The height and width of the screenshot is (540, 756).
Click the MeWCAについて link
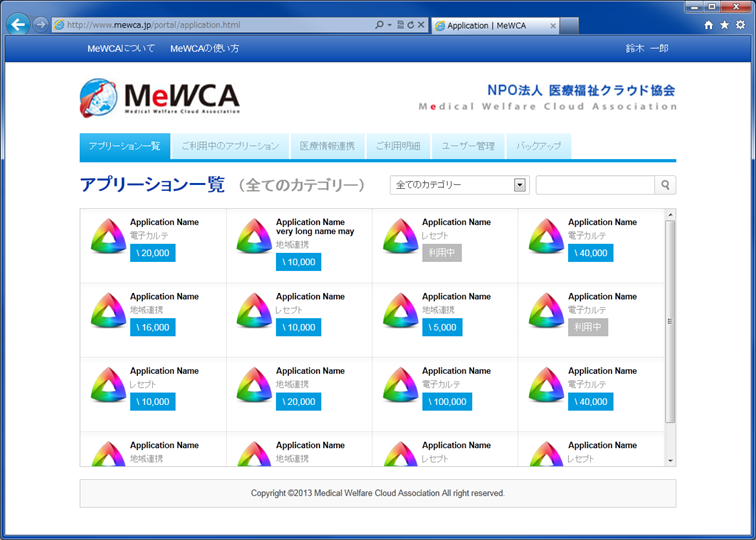[121, 48]
